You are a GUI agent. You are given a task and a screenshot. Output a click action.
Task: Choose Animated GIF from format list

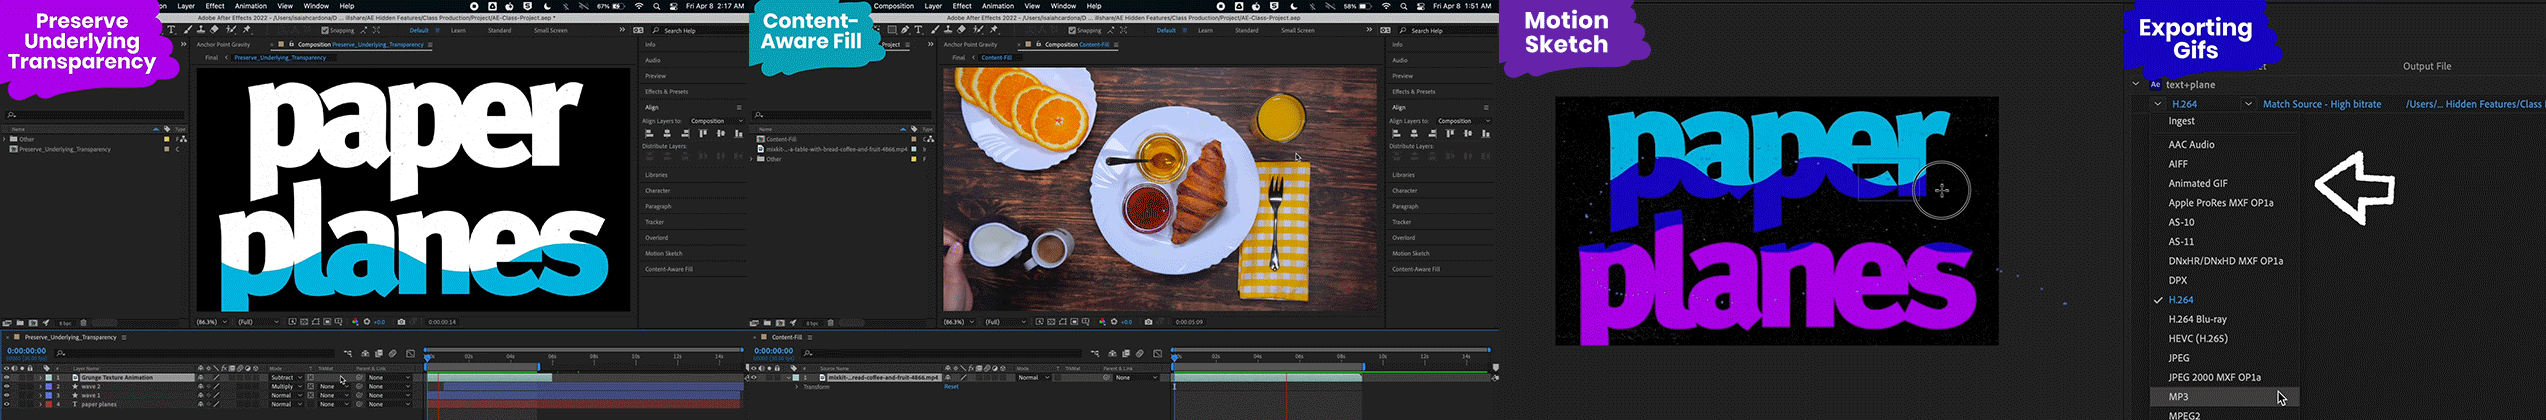pos(2197,183)
